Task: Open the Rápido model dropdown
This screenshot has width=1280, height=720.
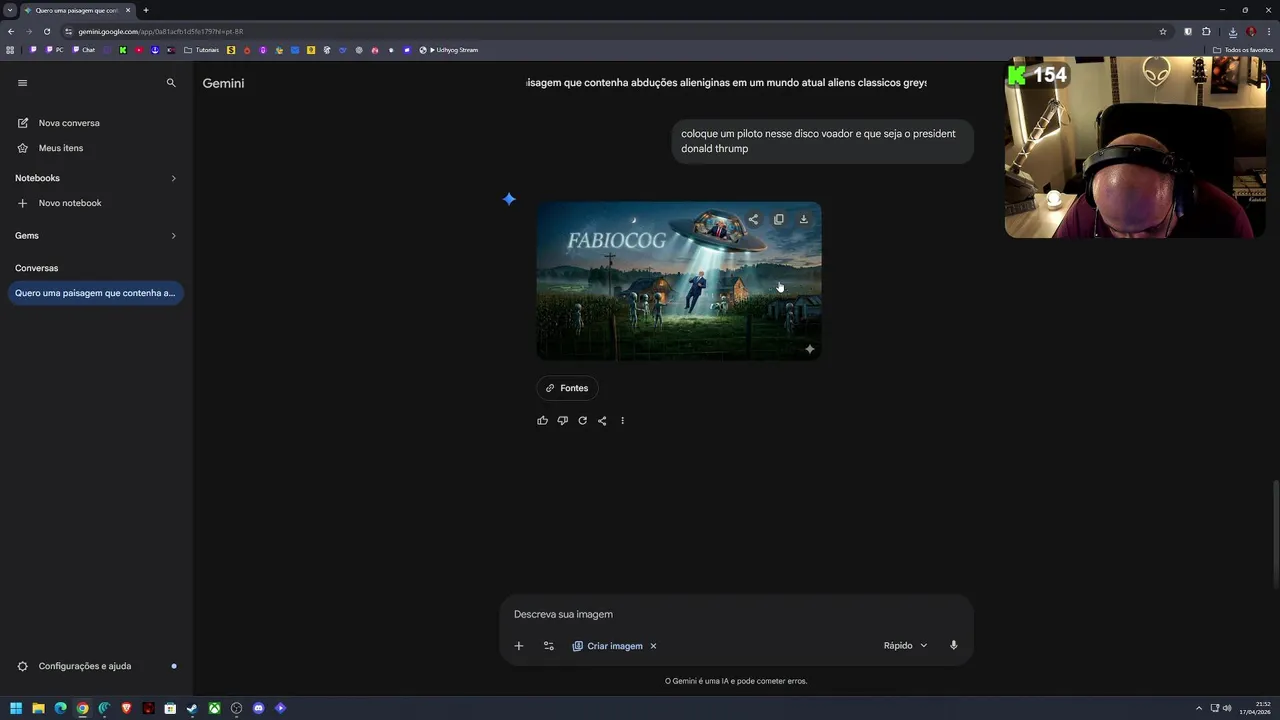Action: (905, 646)
